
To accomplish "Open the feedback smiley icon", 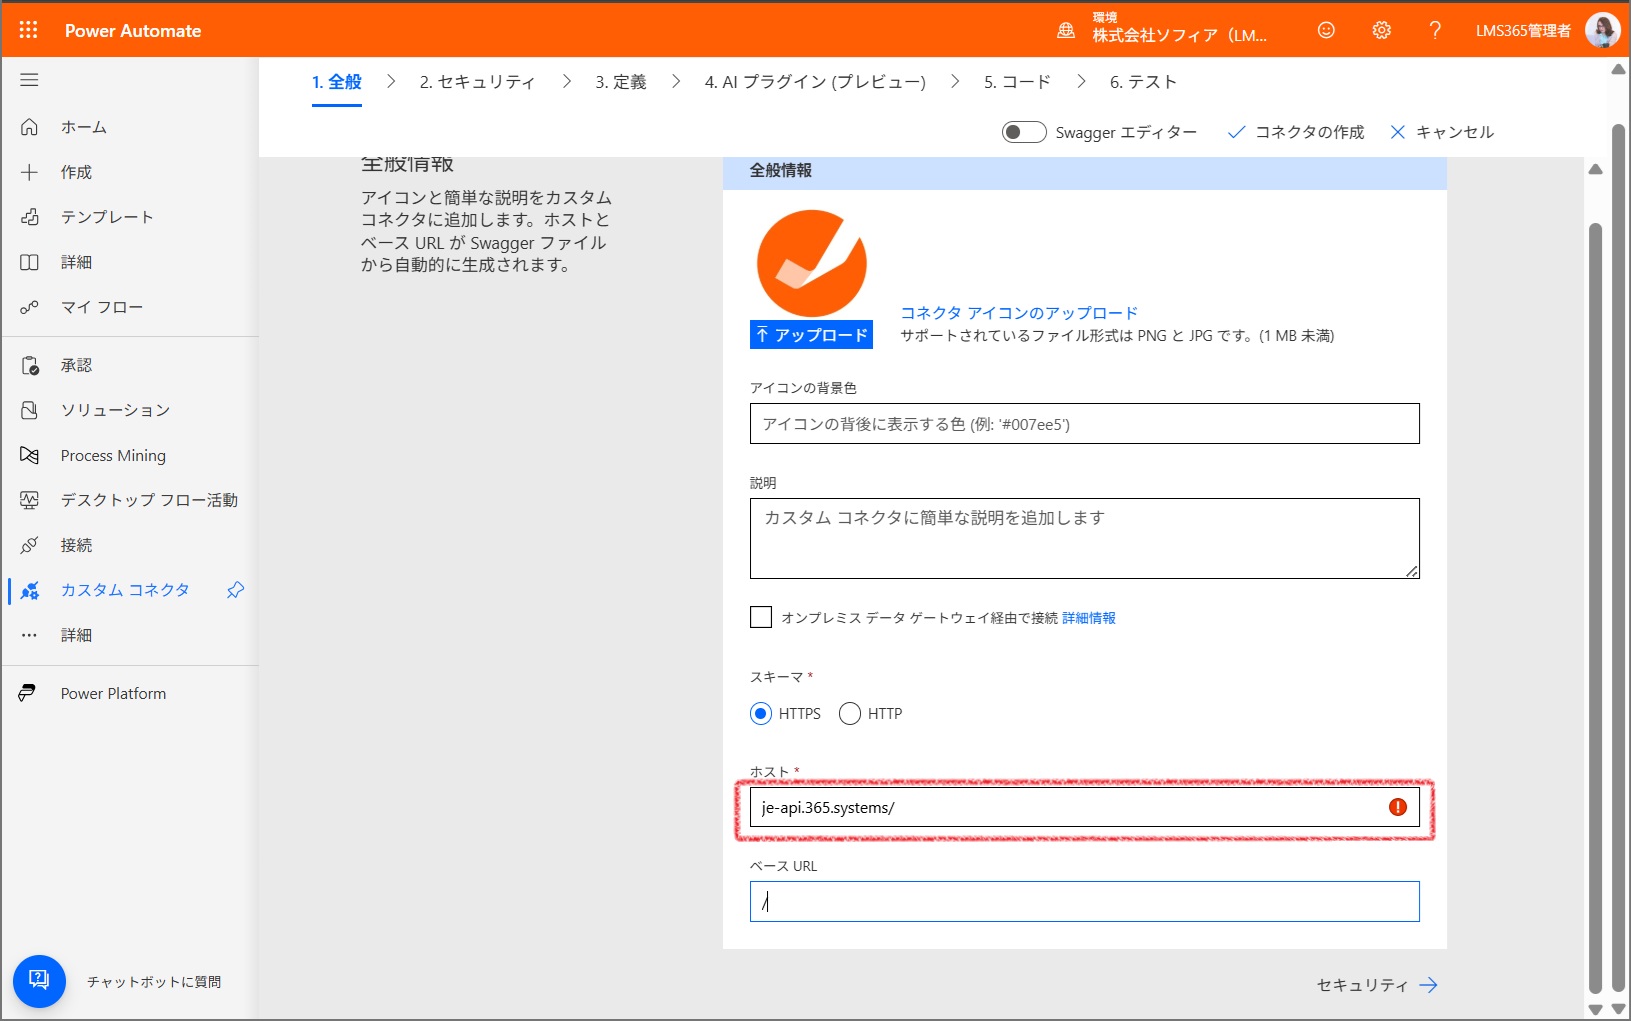I will [x=1326, y=30].
